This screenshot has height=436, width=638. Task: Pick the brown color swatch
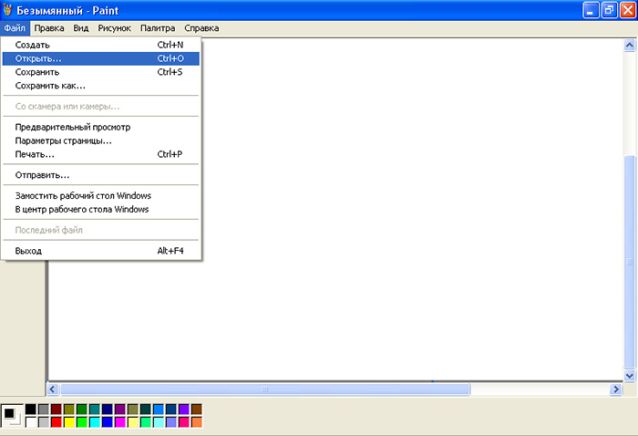(x=196, y=409)
